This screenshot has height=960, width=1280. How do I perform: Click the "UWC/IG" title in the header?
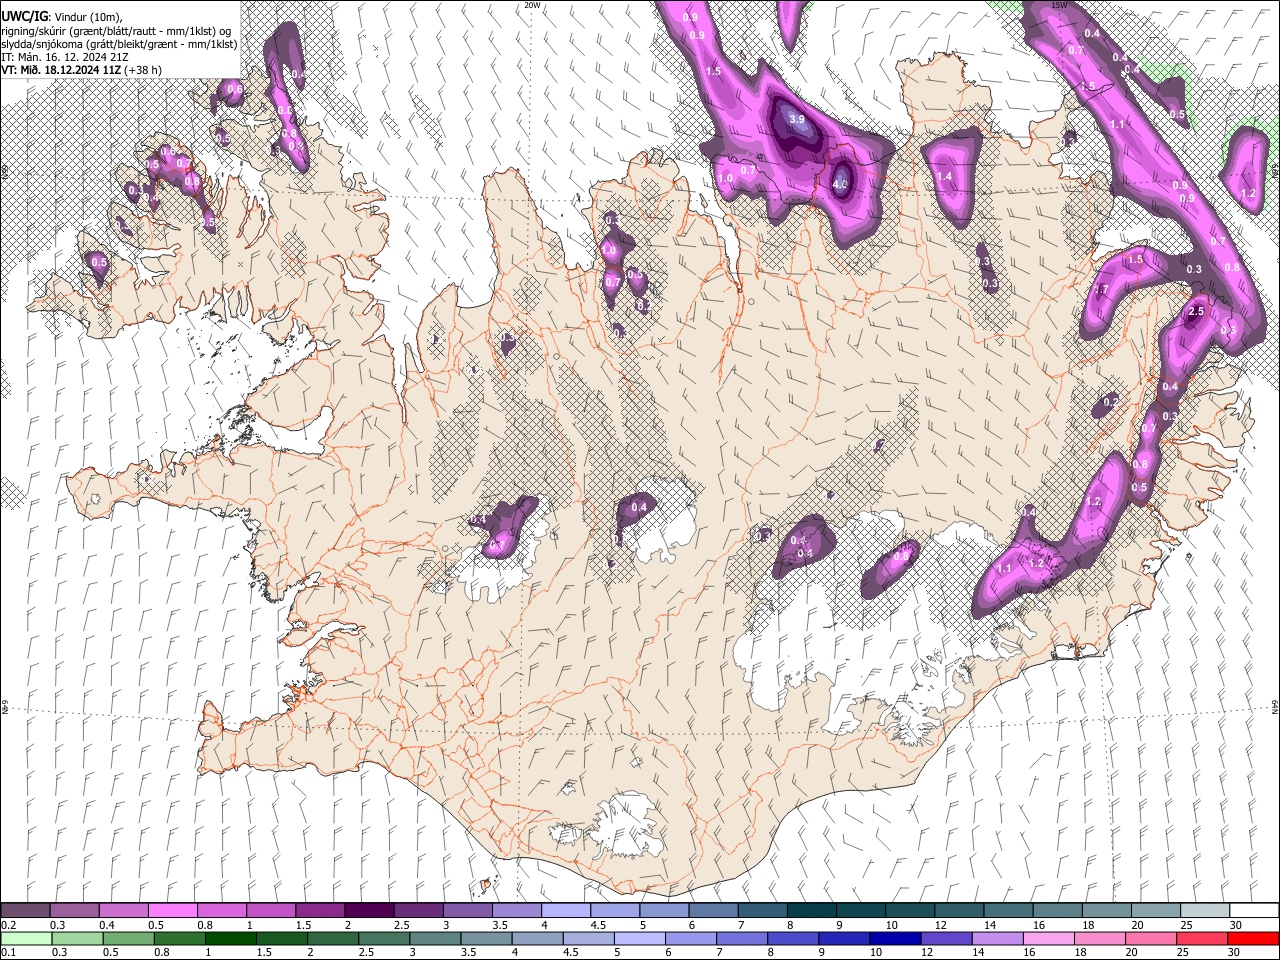(x=24, y=15)
